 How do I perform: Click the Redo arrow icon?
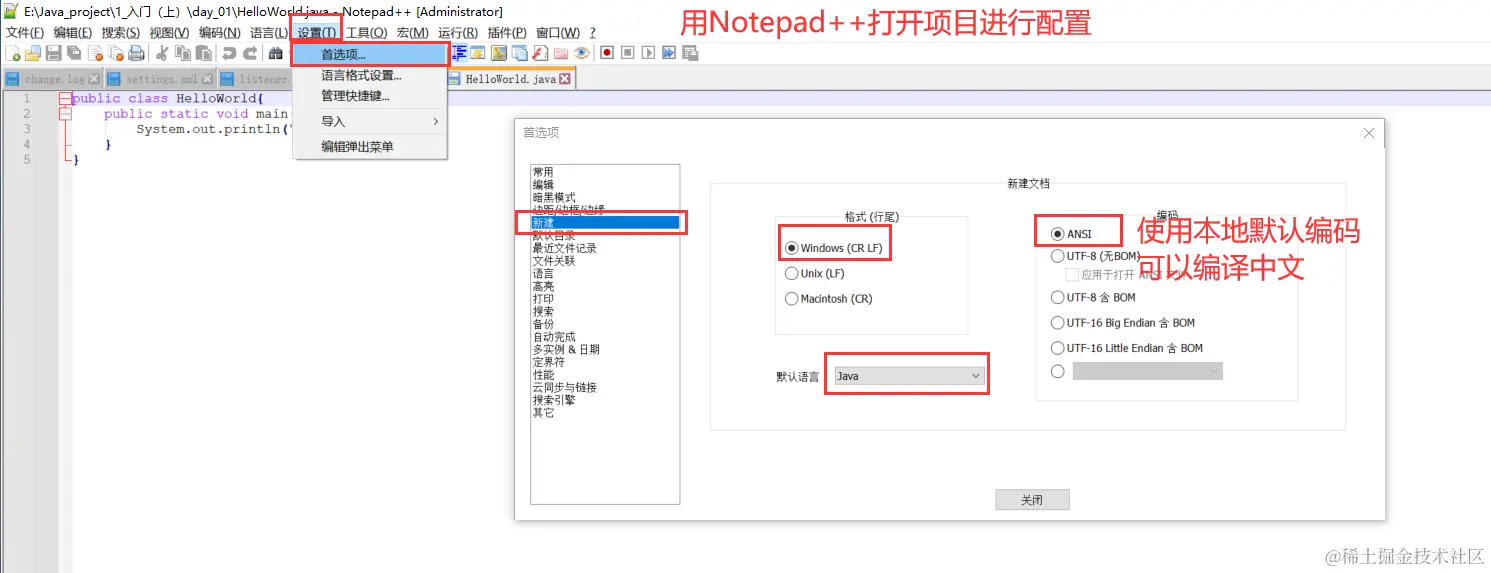tap(250, 53)
